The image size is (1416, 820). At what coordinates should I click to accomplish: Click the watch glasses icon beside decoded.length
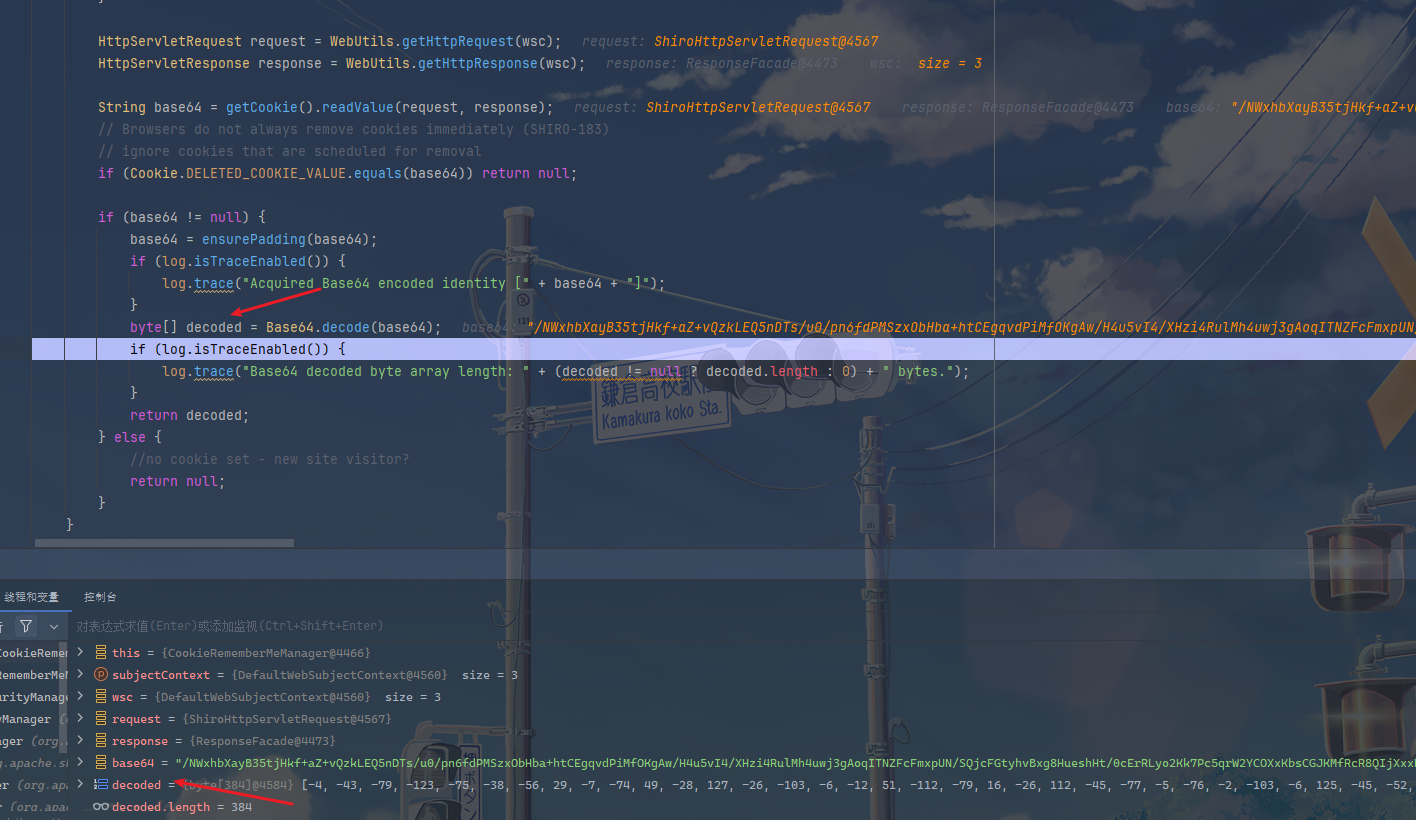(101, 807)
